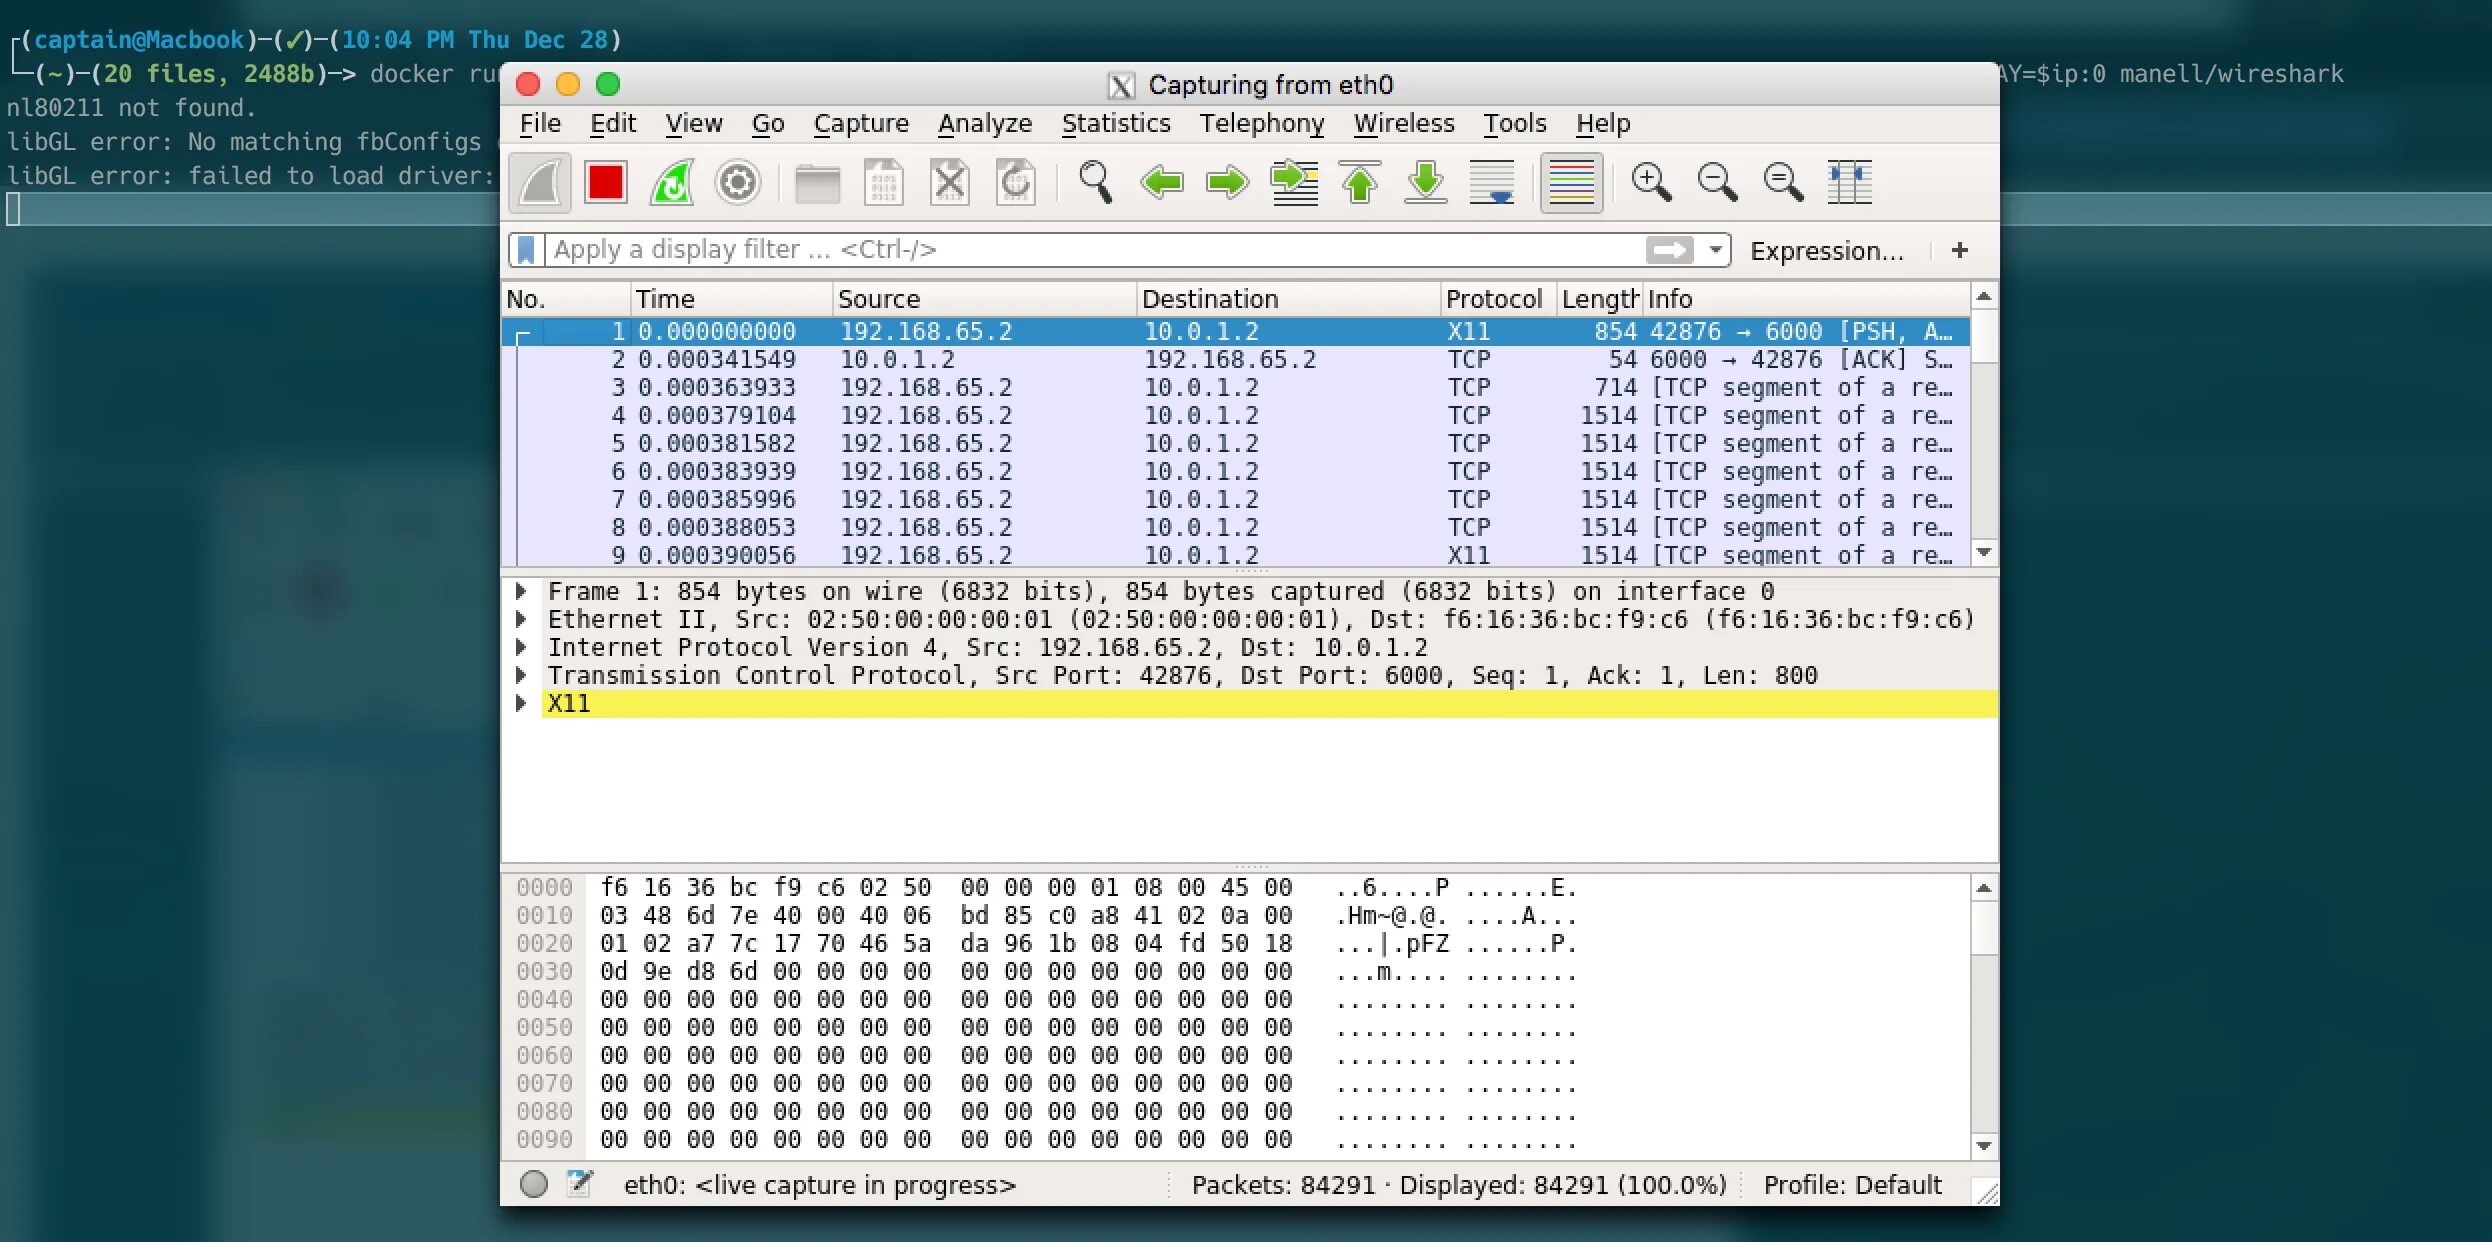Open the Go menu
The height and width of the screenshot is (1242, 2492).
[x=768, y=124]
